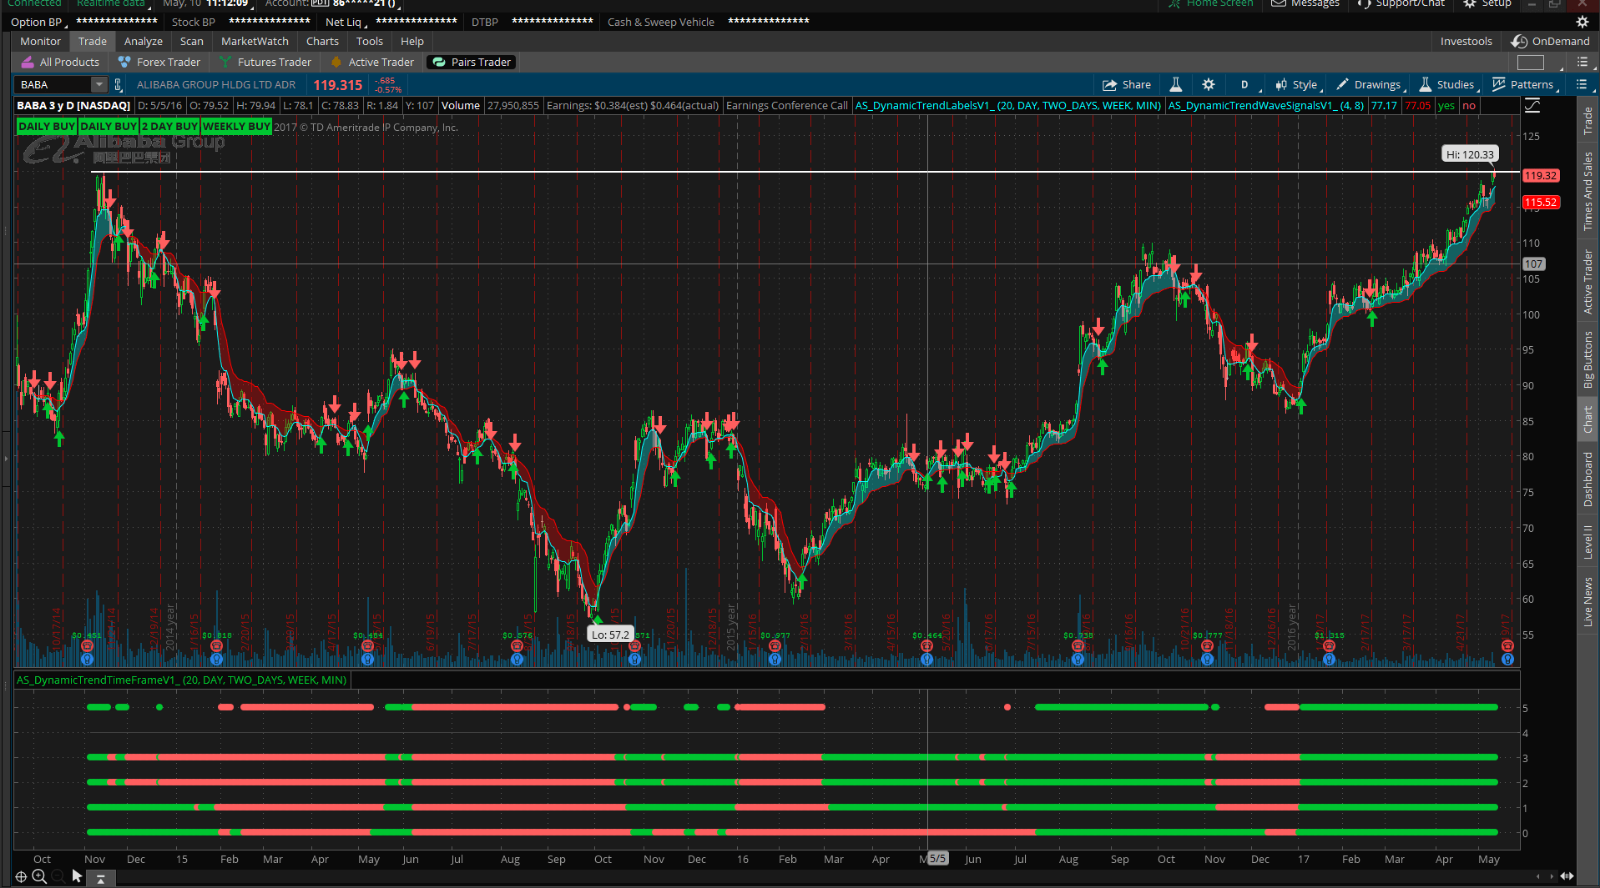Click the BABA symbol input field
The height and width of the screenshot is (888, 1600).
[54, 85]
